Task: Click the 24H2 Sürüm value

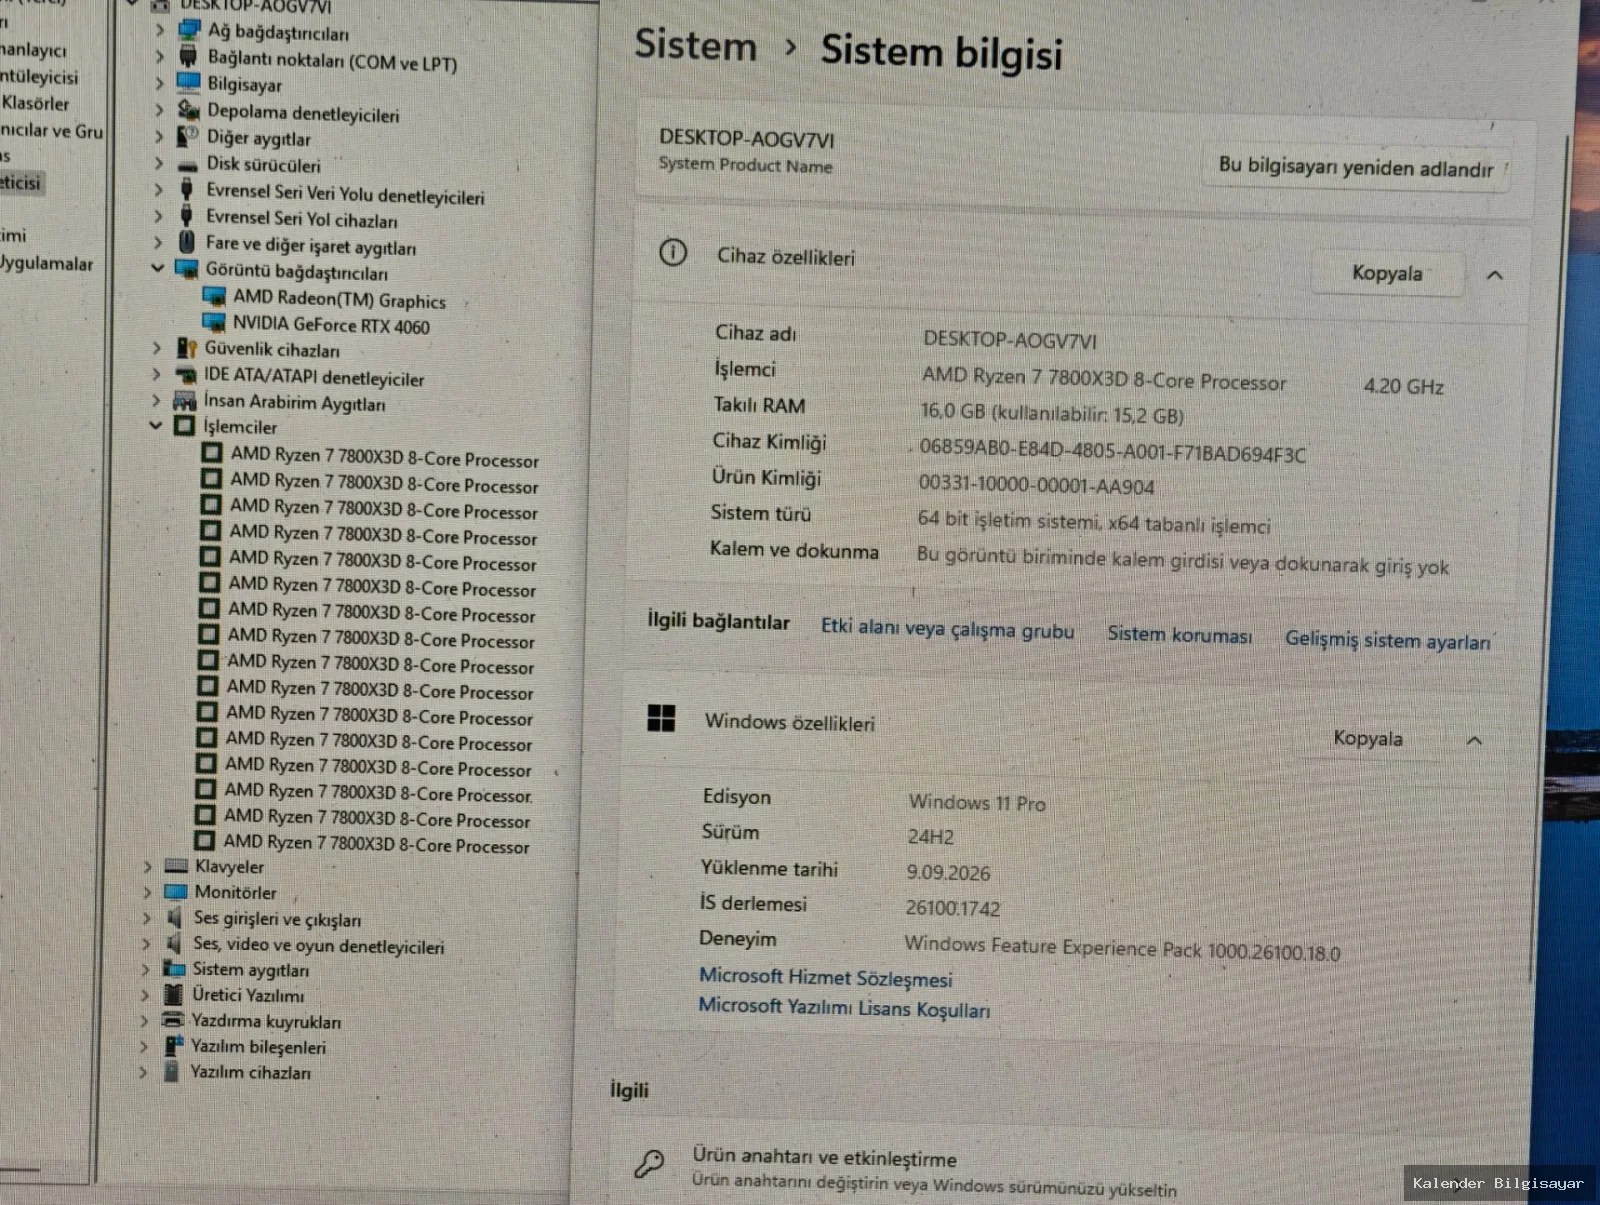Action: click(931, 836)
